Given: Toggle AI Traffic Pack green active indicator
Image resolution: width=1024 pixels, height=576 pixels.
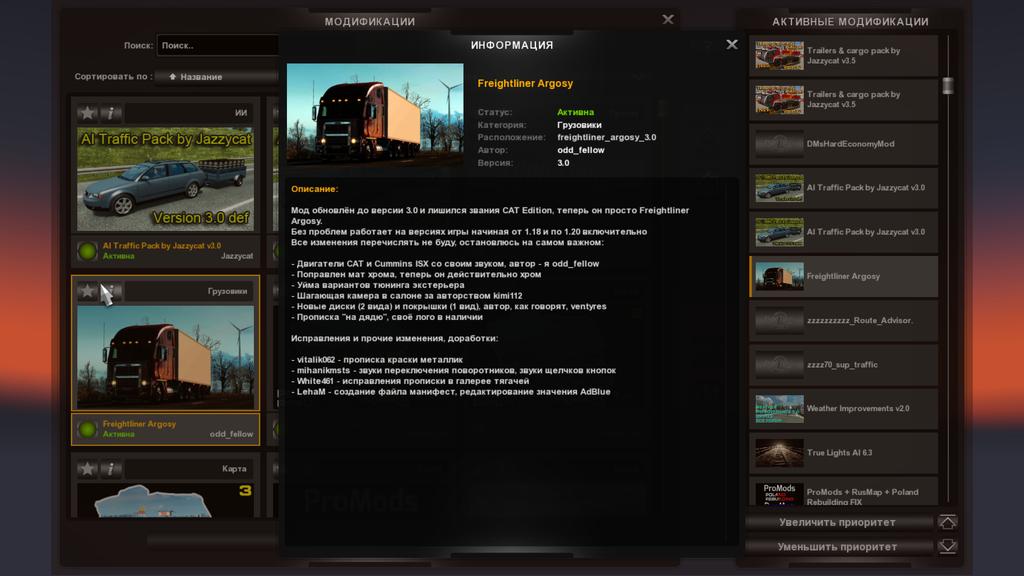Looking at the screenshot, I should [87, 251].
